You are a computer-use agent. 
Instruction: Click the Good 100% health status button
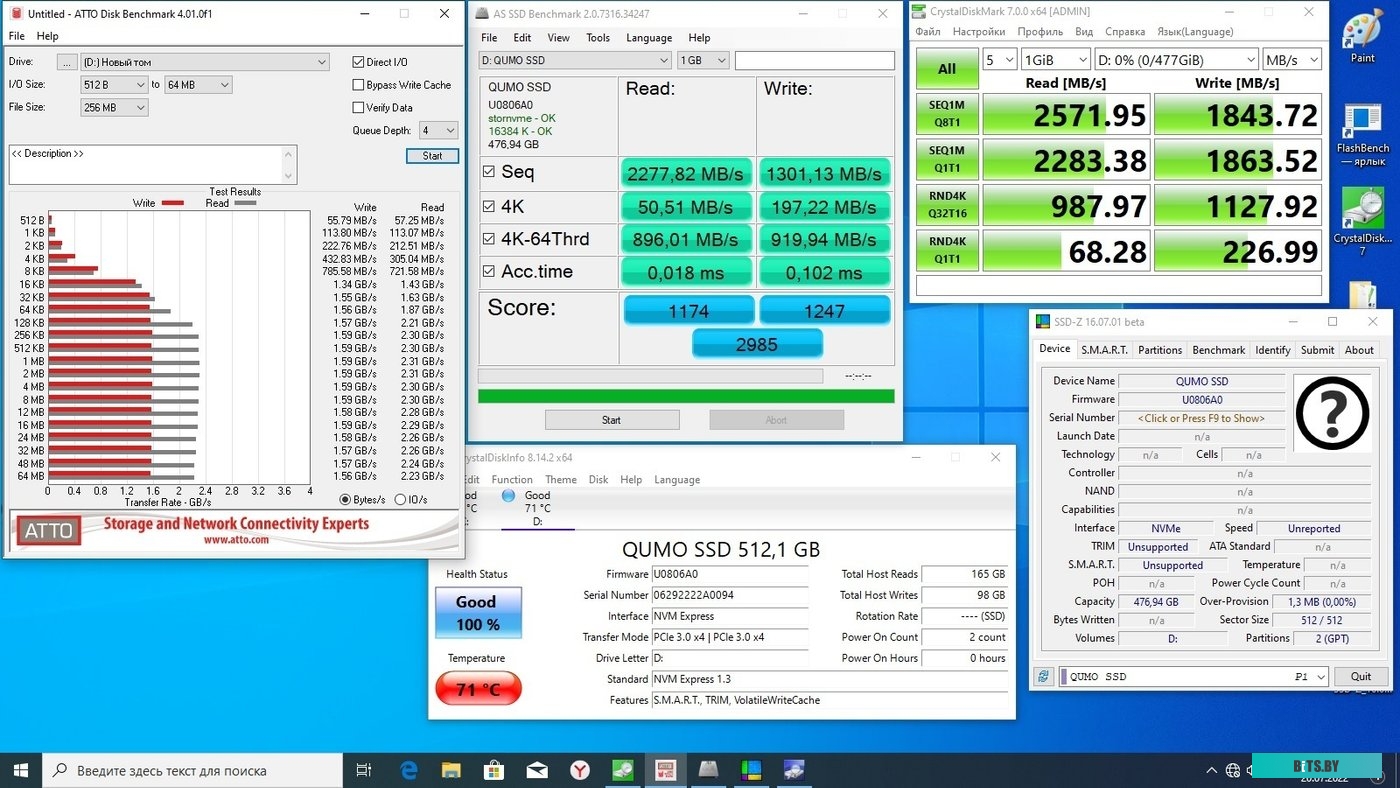478,613
